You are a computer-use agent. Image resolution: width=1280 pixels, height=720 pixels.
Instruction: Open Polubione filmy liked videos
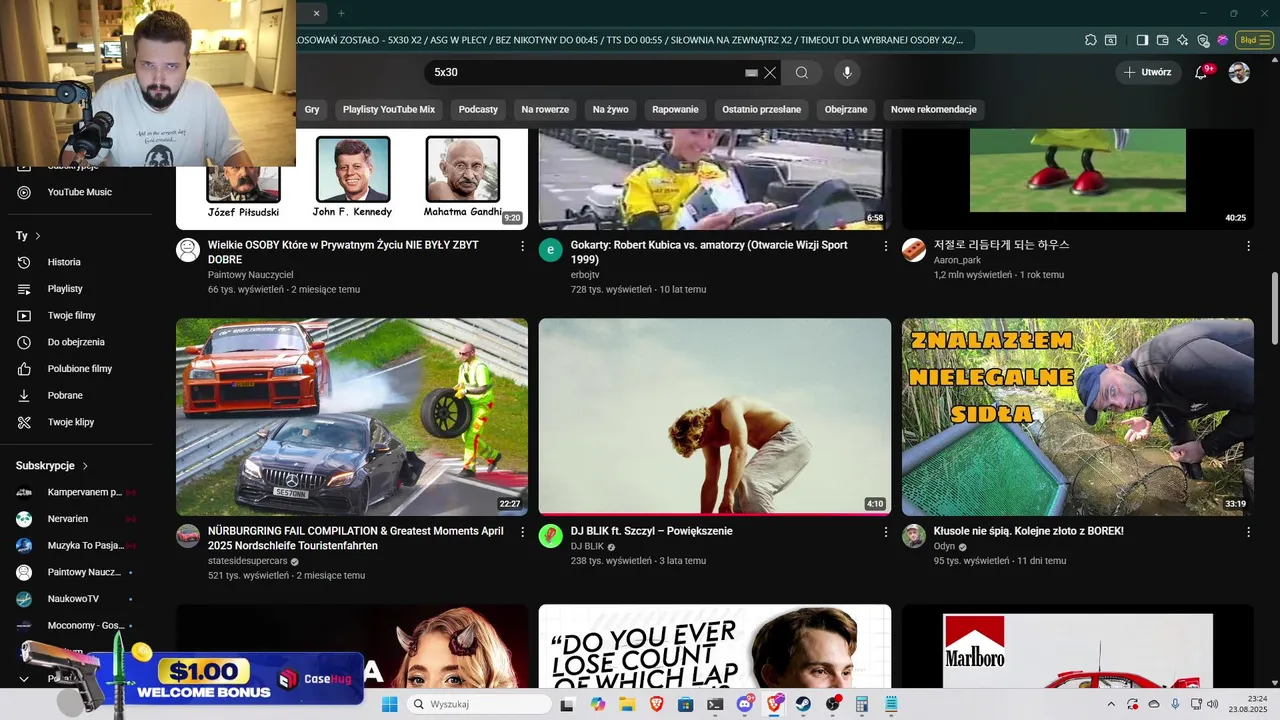click(78, 369)
